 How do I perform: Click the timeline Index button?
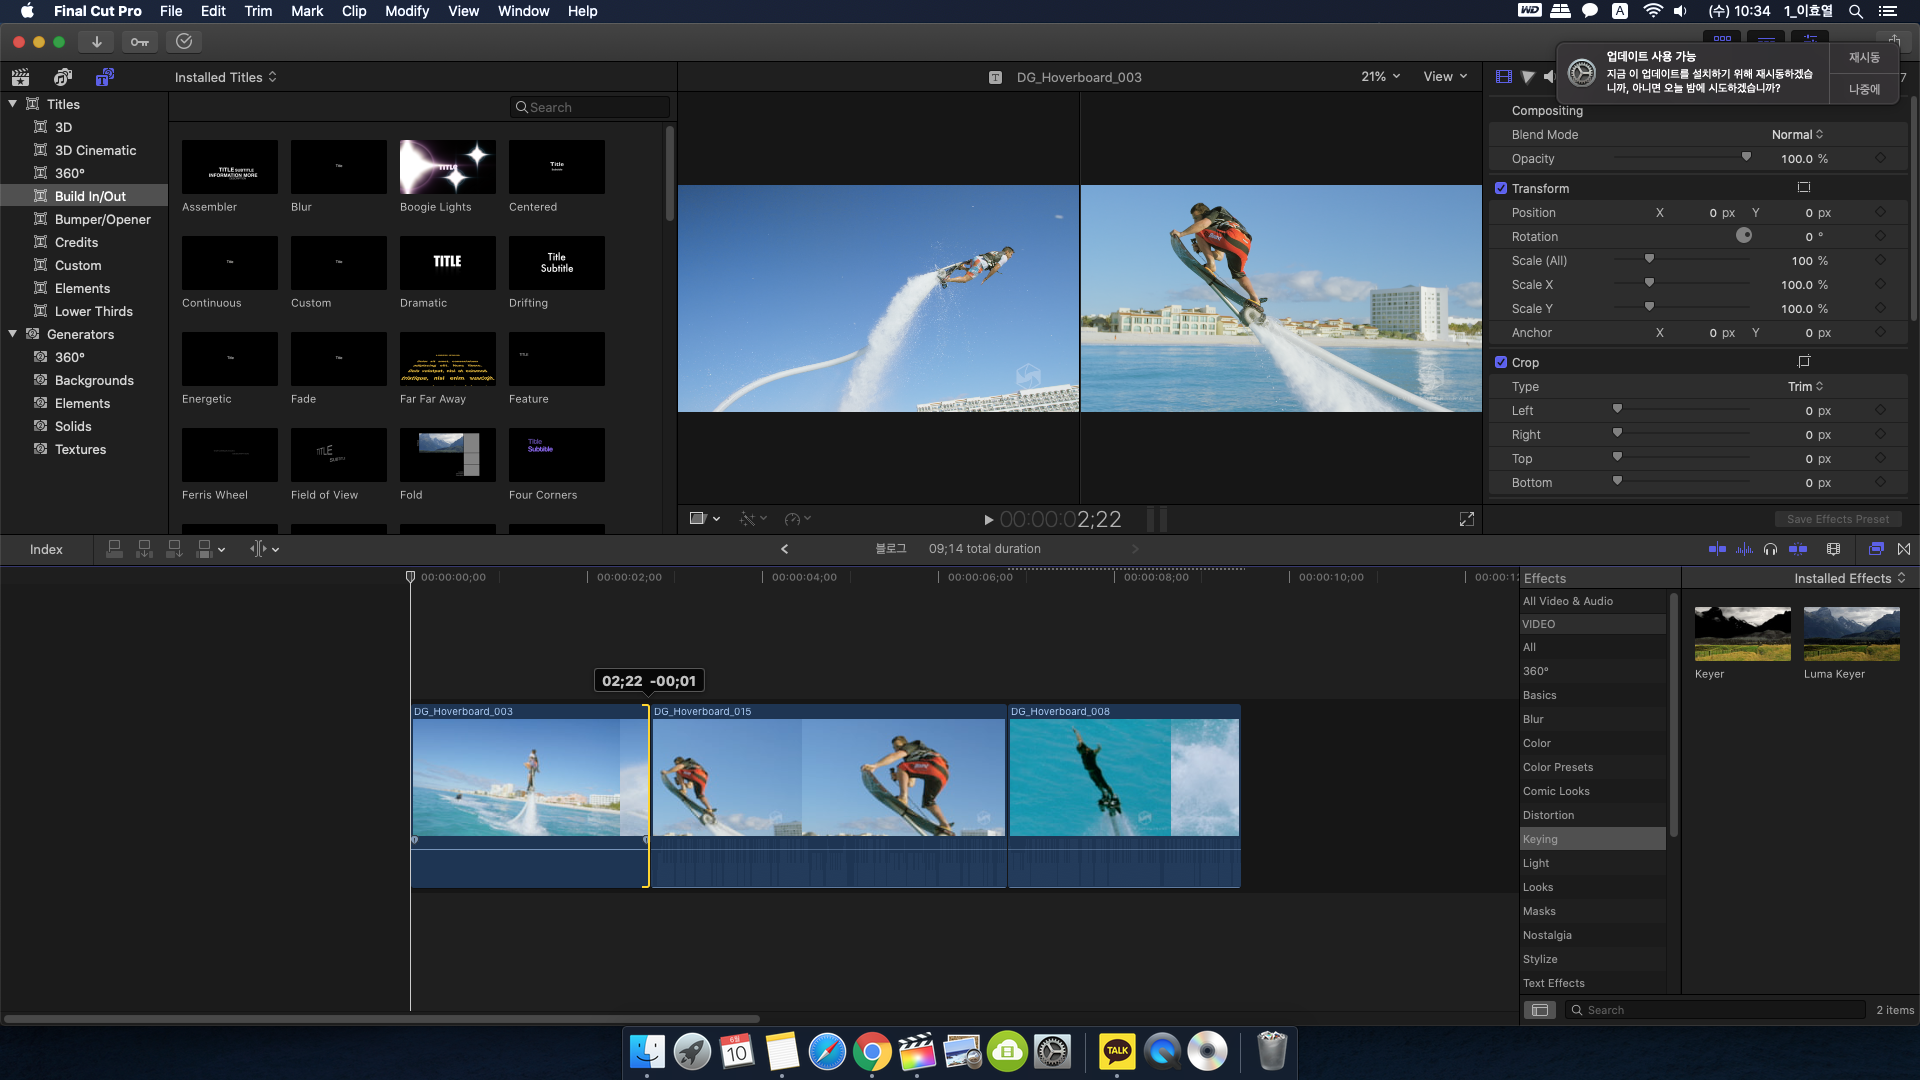pyautogui.click(x=46, y=549)
